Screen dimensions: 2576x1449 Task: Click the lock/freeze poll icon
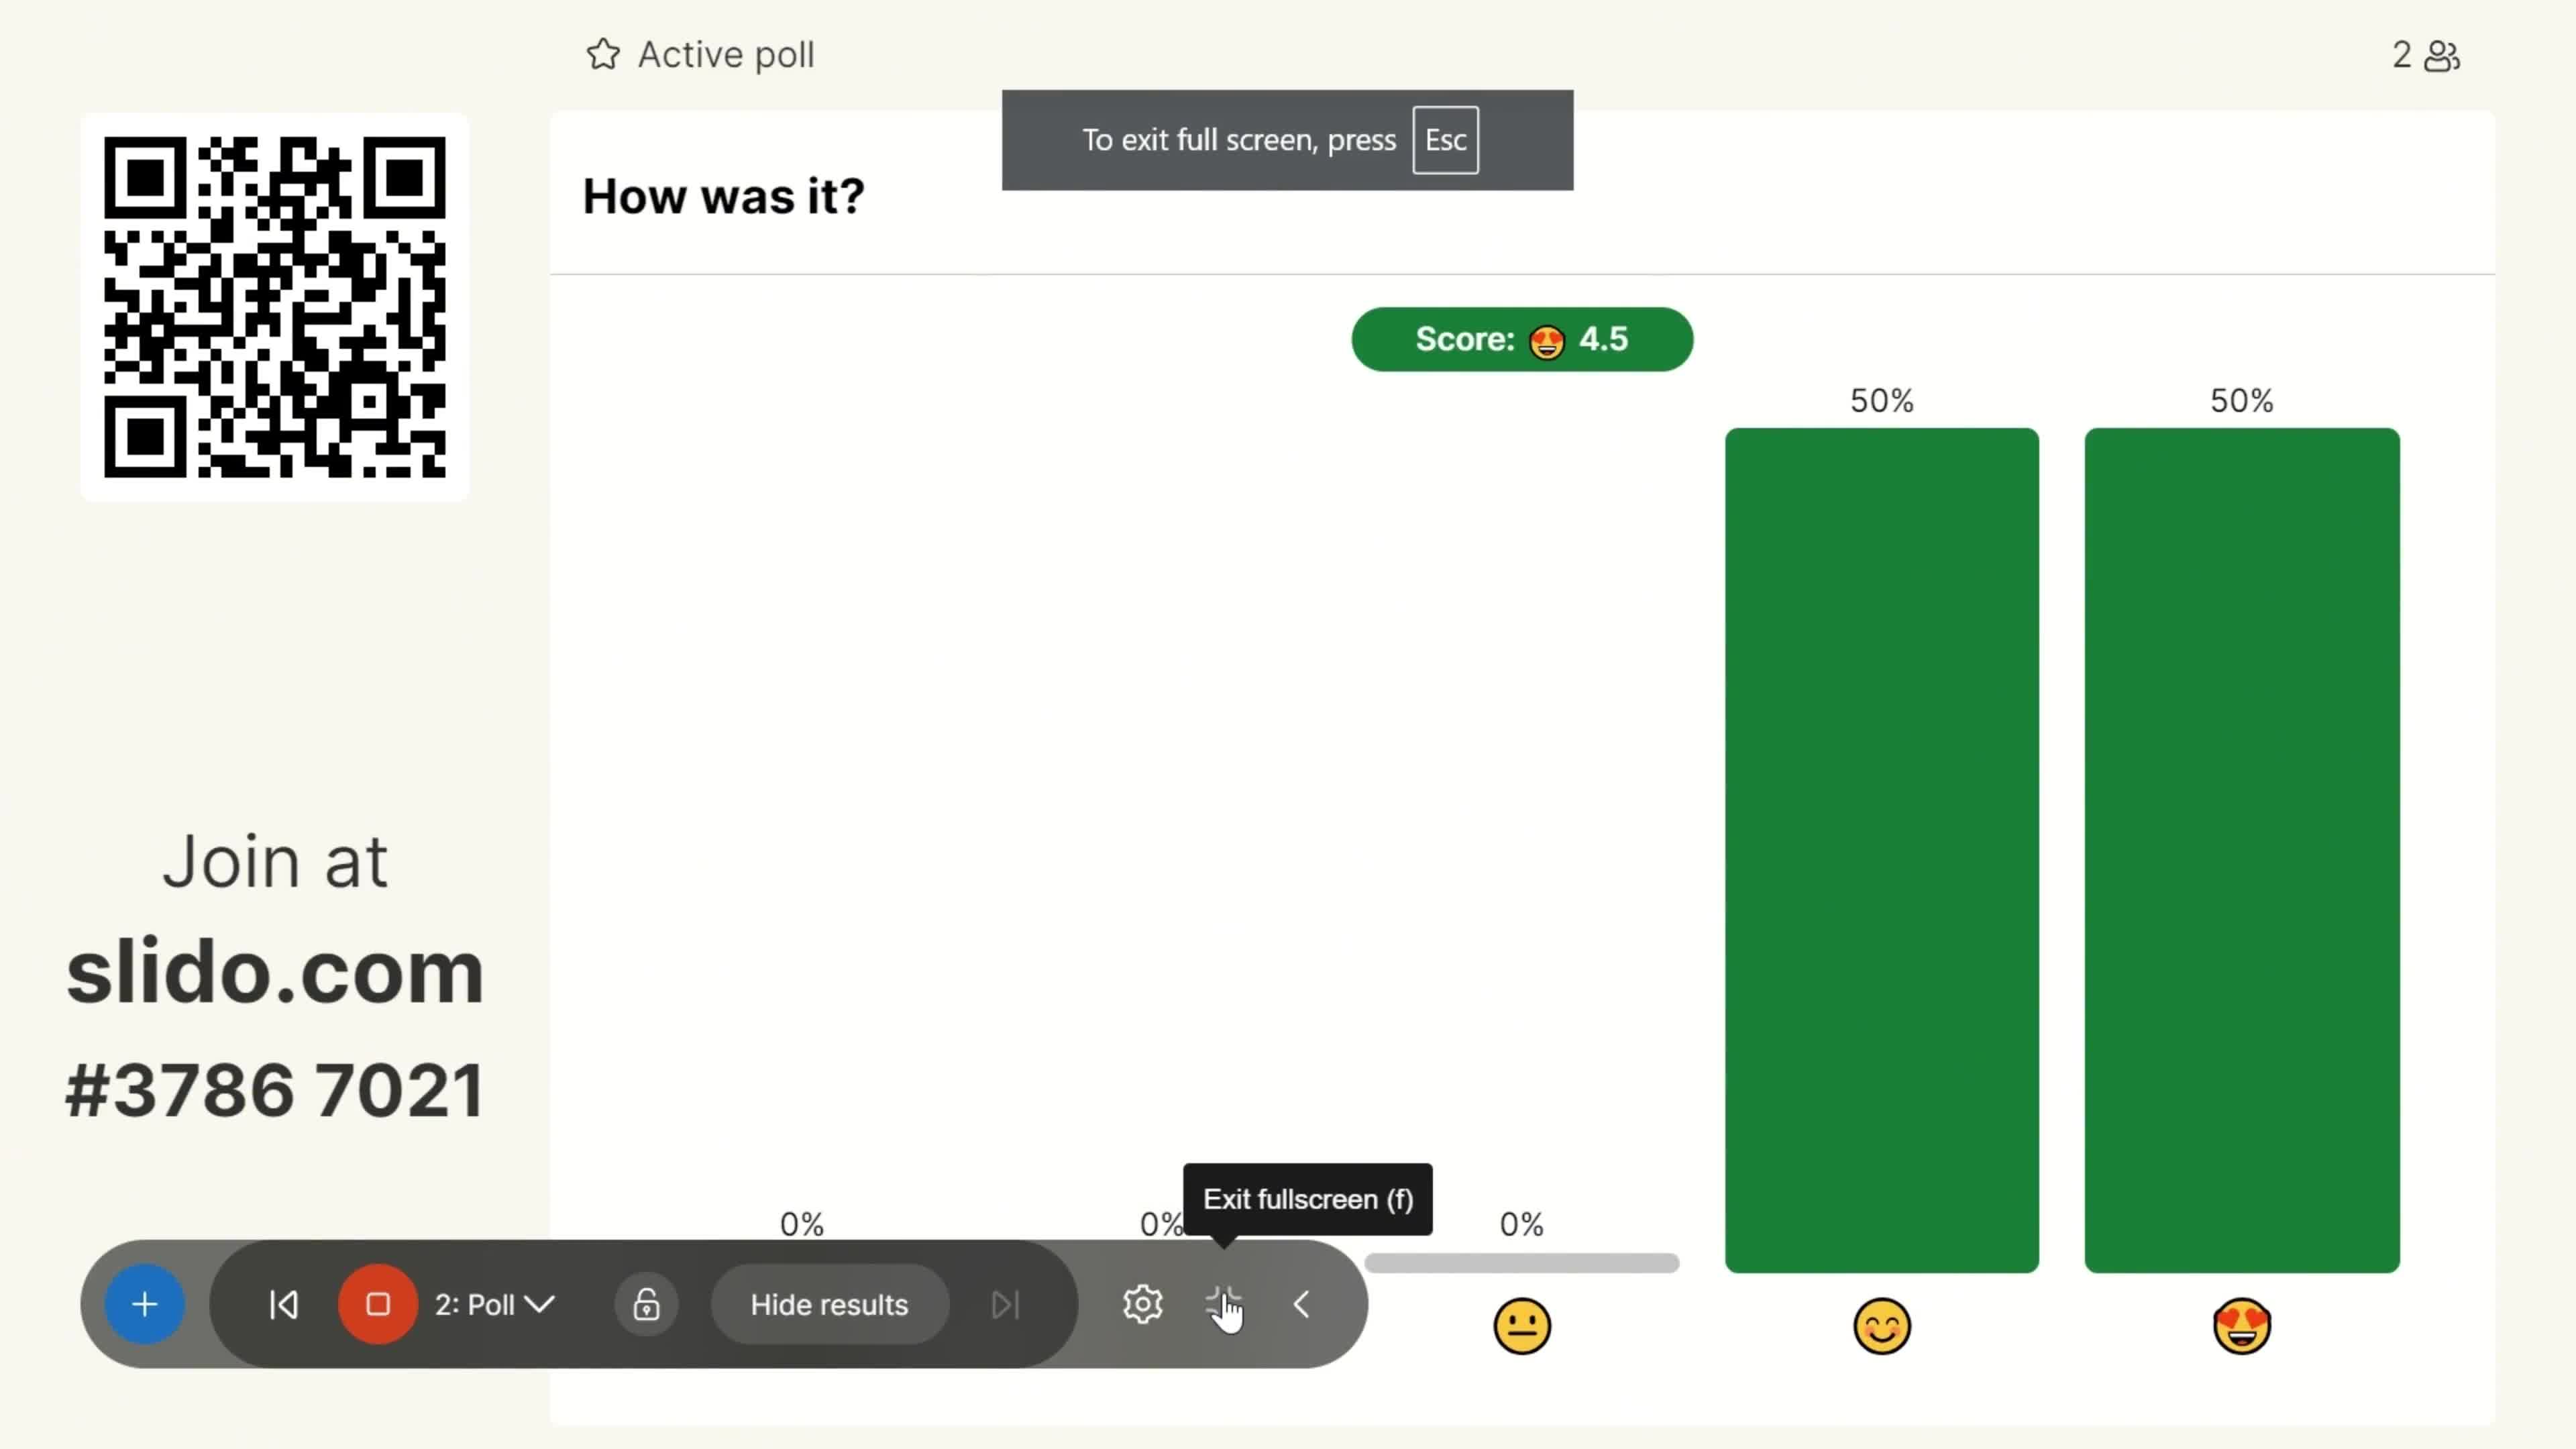pyautogui.click(x=646, y=1304)
